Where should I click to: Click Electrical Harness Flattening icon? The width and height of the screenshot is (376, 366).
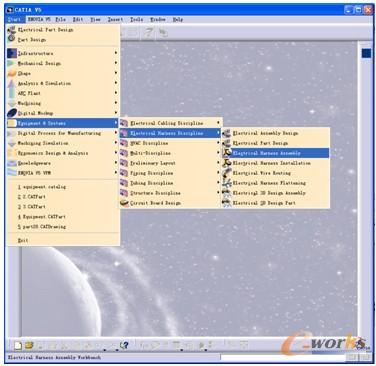(x=227, y=183)
